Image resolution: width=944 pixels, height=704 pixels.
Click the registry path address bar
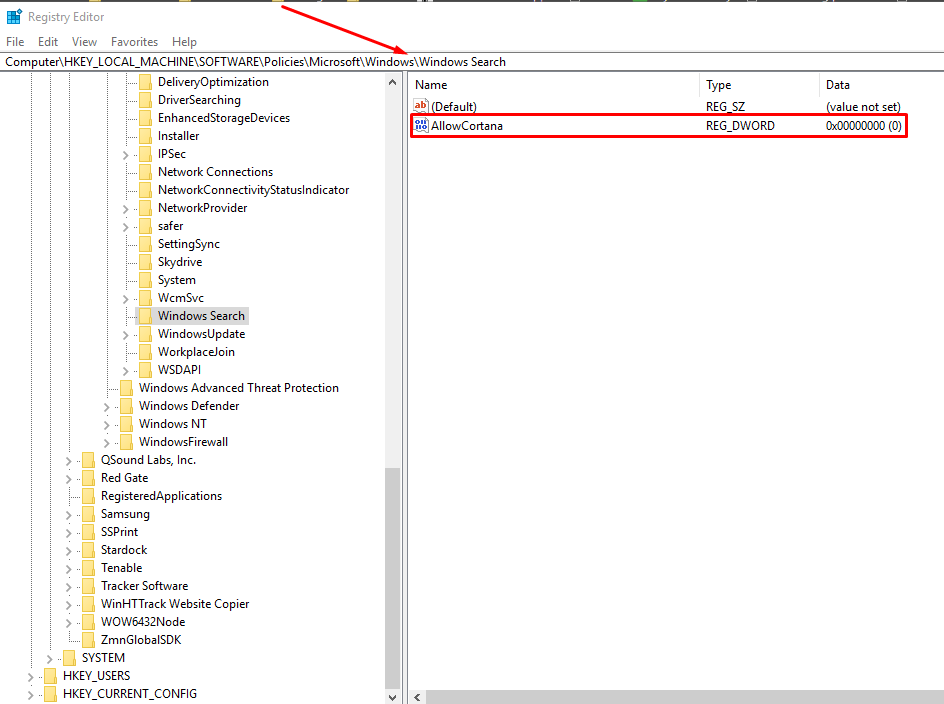point(472,61)
